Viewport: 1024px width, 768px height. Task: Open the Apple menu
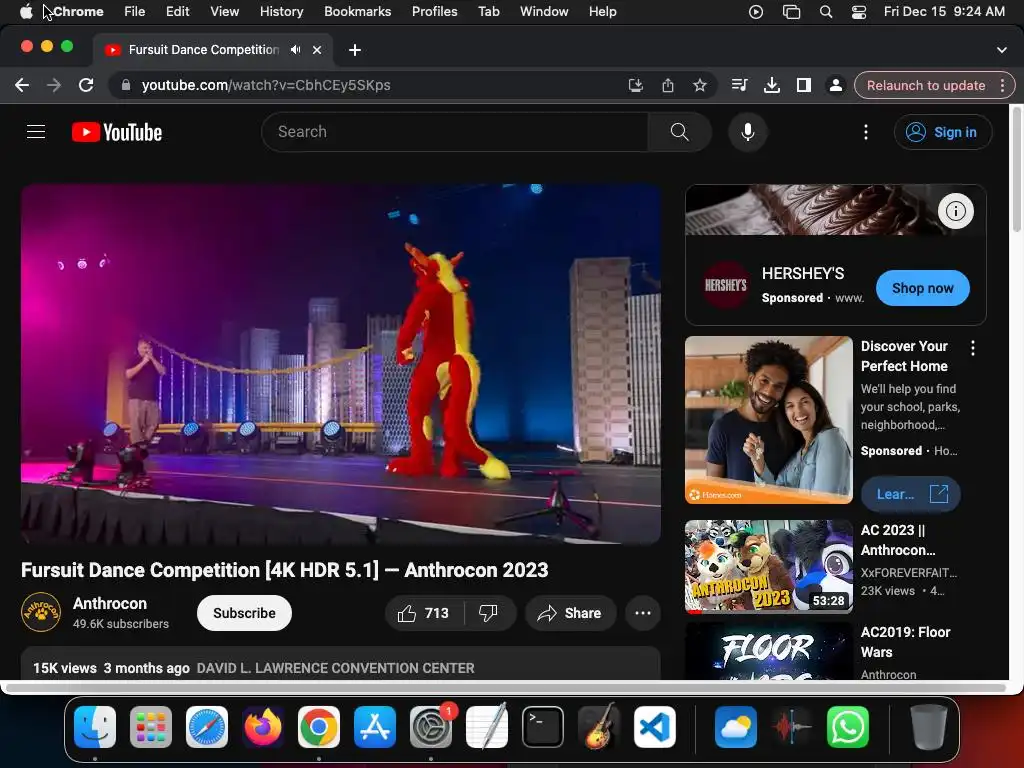click(25, 12)
